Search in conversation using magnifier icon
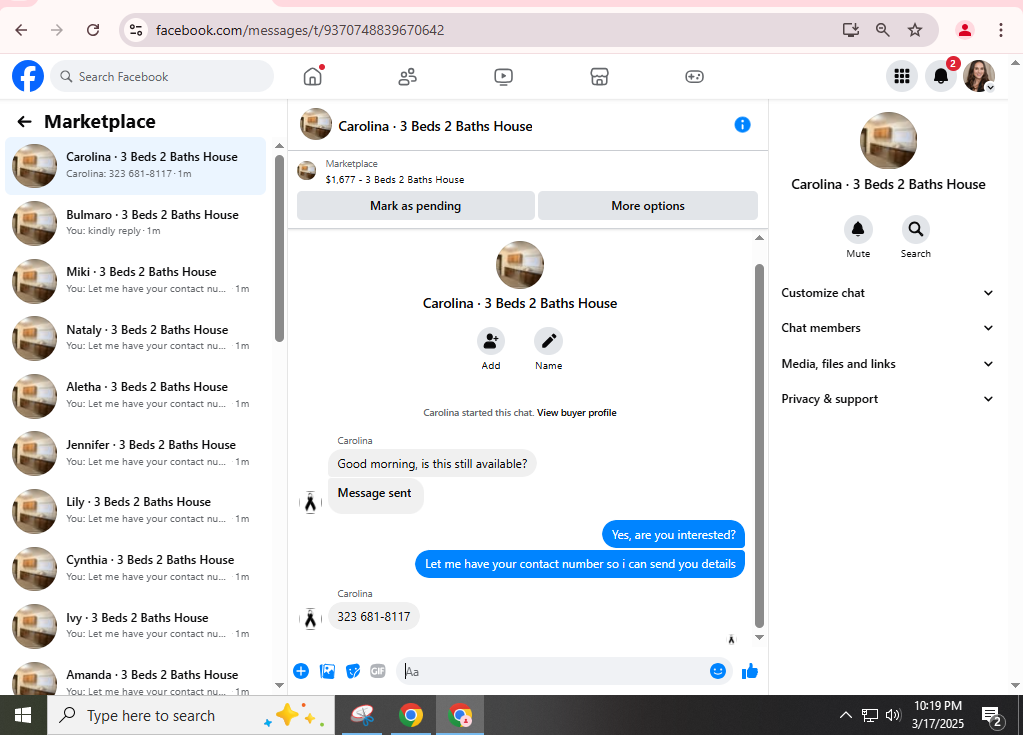The image size is (1023, 735). coord(916,229)
